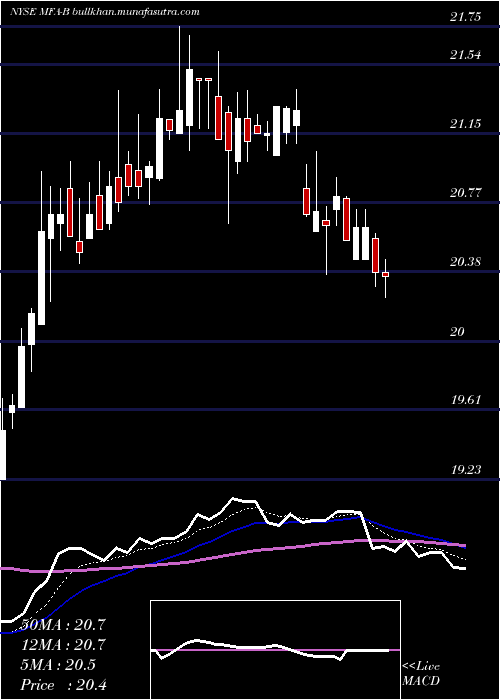Click the 50MA : 20.7 legend text
The height and width of the screenshot is (700, 500).
62,624
